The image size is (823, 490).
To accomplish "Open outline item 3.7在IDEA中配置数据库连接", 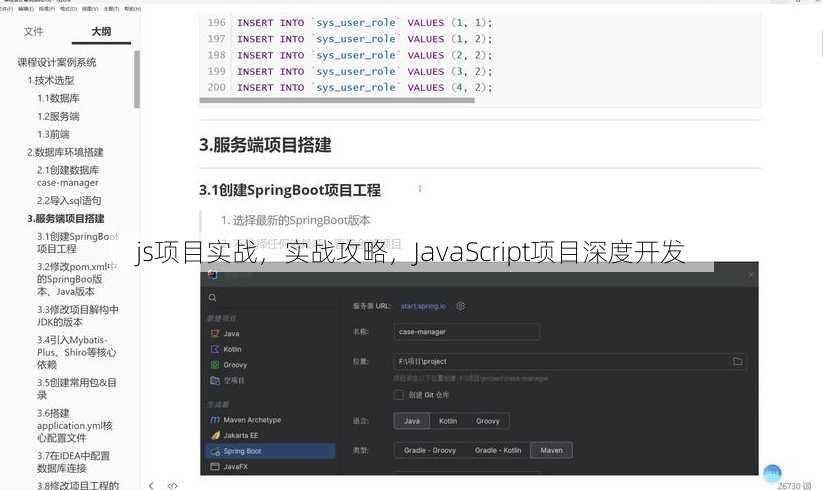I will point(73,462).
